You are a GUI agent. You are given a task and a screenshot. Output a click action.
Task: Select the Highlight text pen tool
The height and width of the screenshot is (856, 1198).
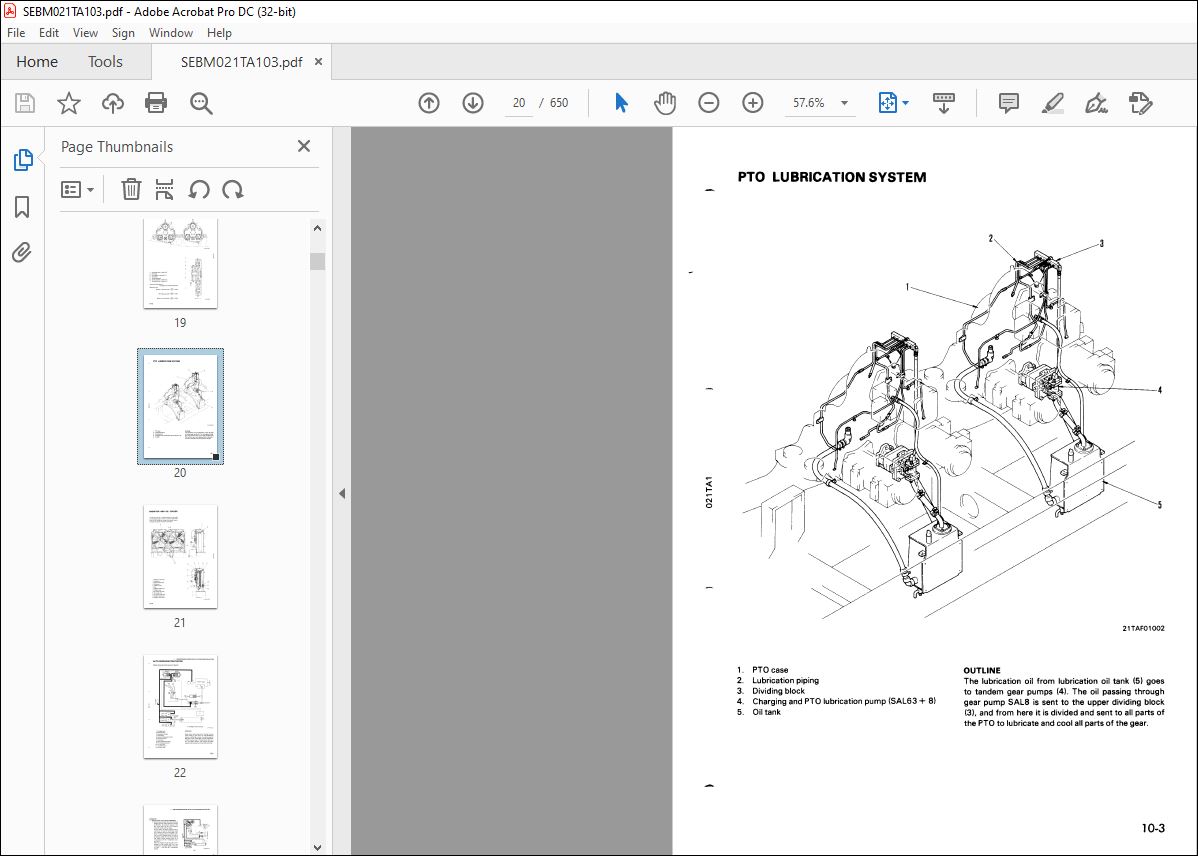point(1053,103)
